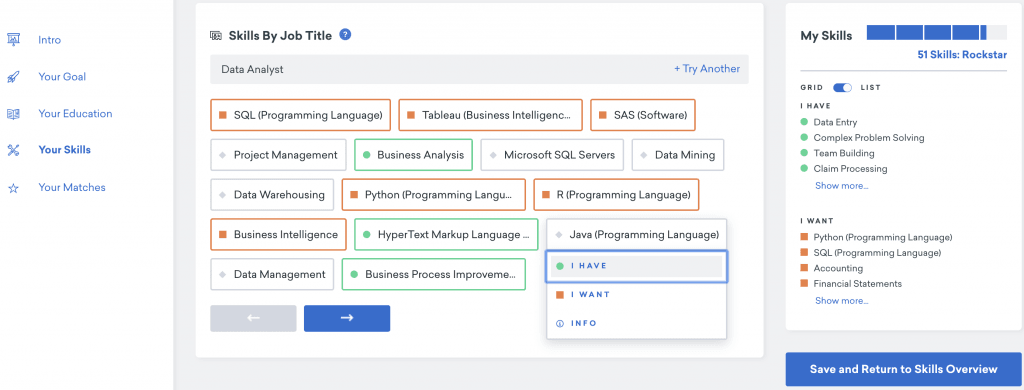
Task: Toggle the Data Mining skill chip
Action: [x=678, y=155]
